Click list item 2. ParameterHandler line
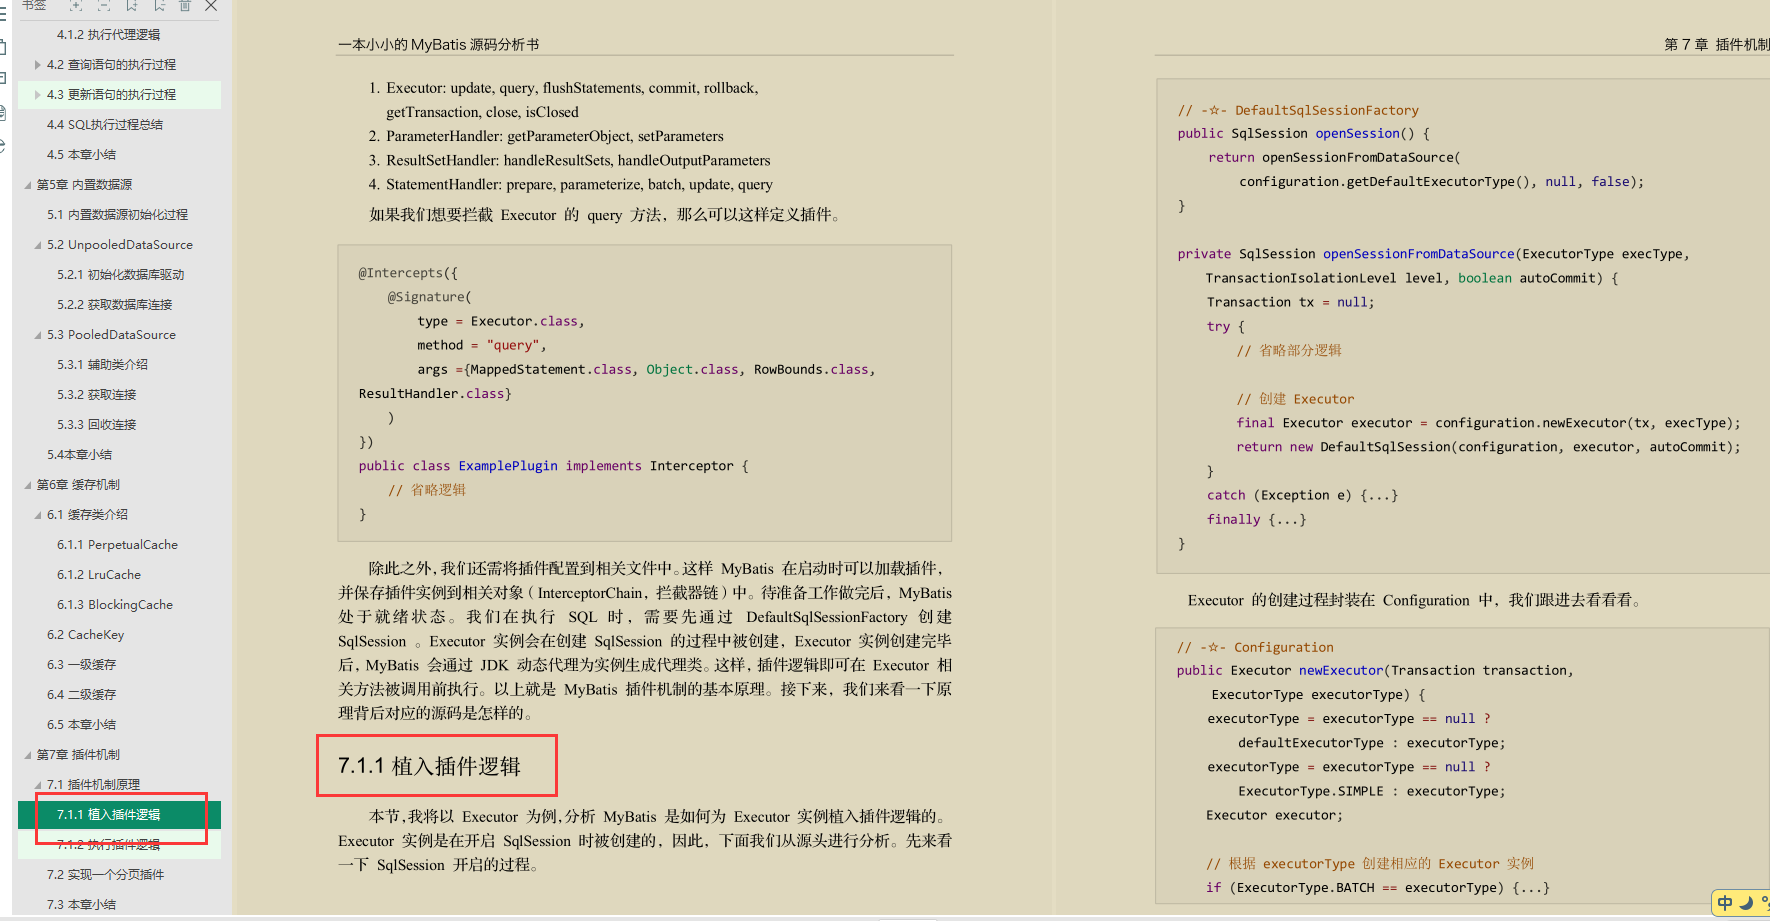The width and height of the screenshot is (1770, 921). point(546,136)
